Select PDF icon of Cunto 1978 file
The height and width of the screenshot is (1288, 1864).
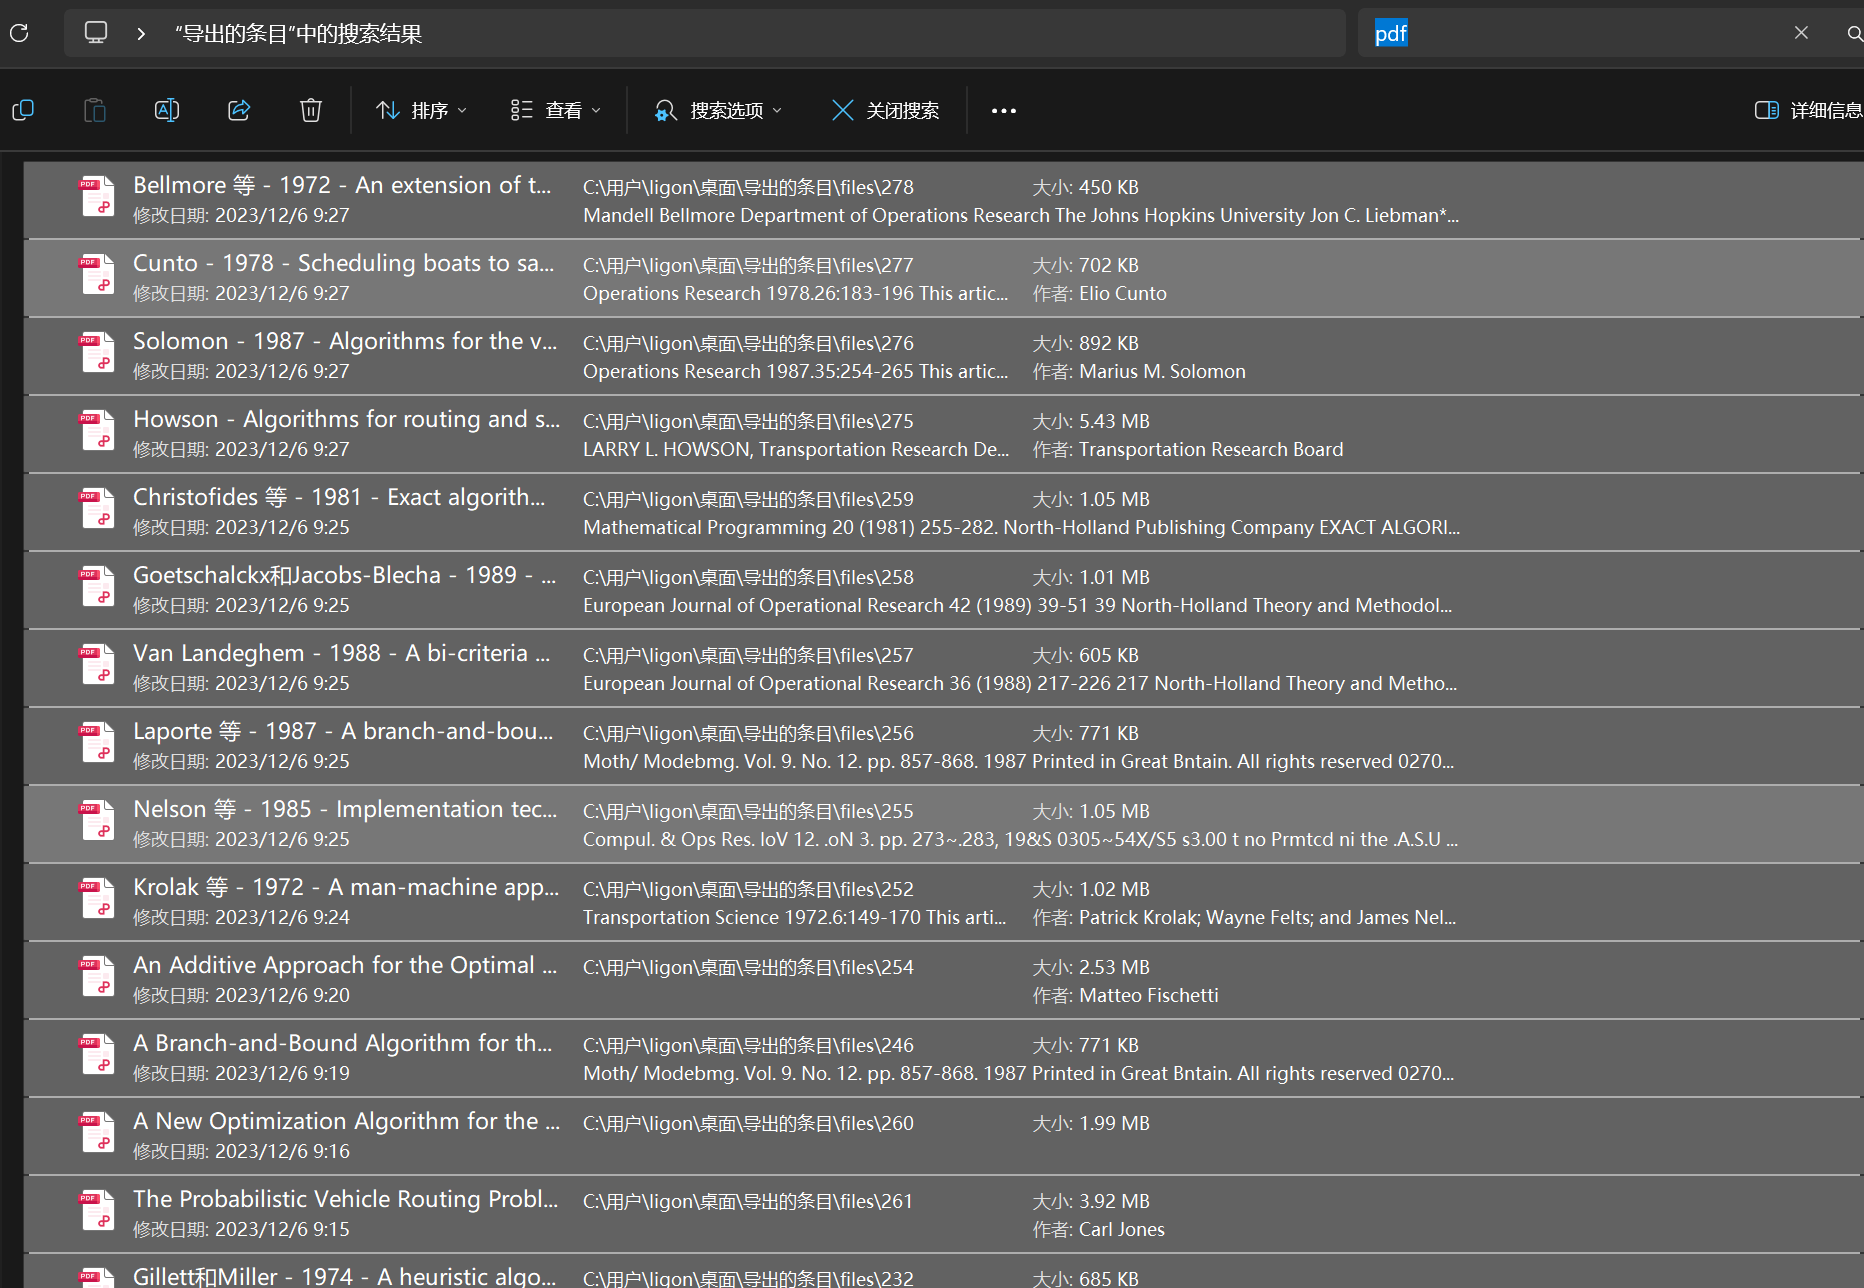(x=98, y=275)
